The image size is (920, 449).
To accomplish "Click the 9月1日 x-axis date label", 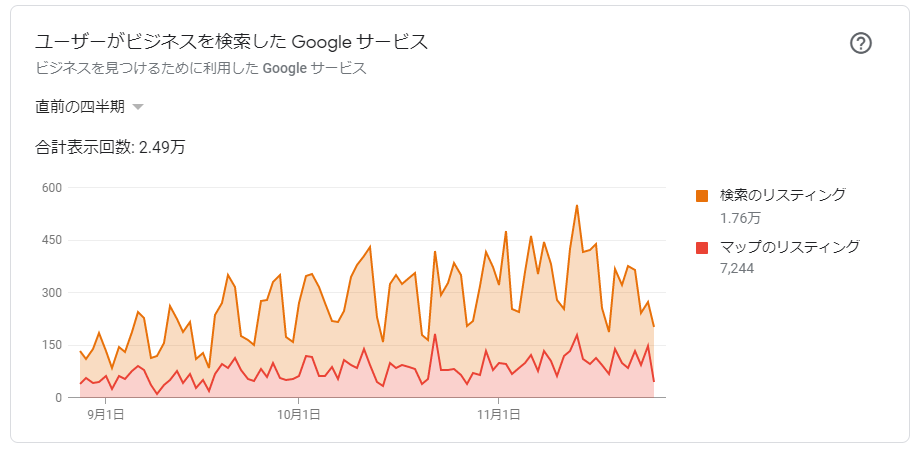I will [x=106, y=414].
